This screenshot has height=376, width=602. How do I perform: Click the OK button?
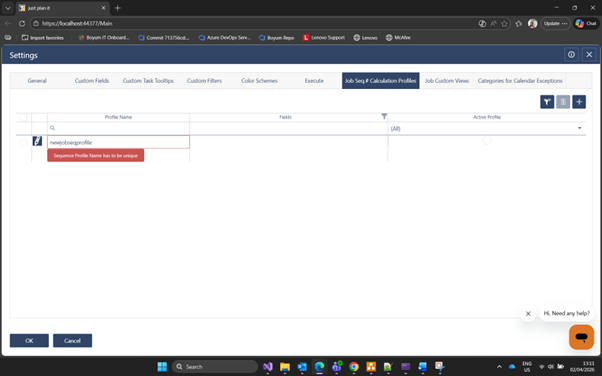pos(29,340)
